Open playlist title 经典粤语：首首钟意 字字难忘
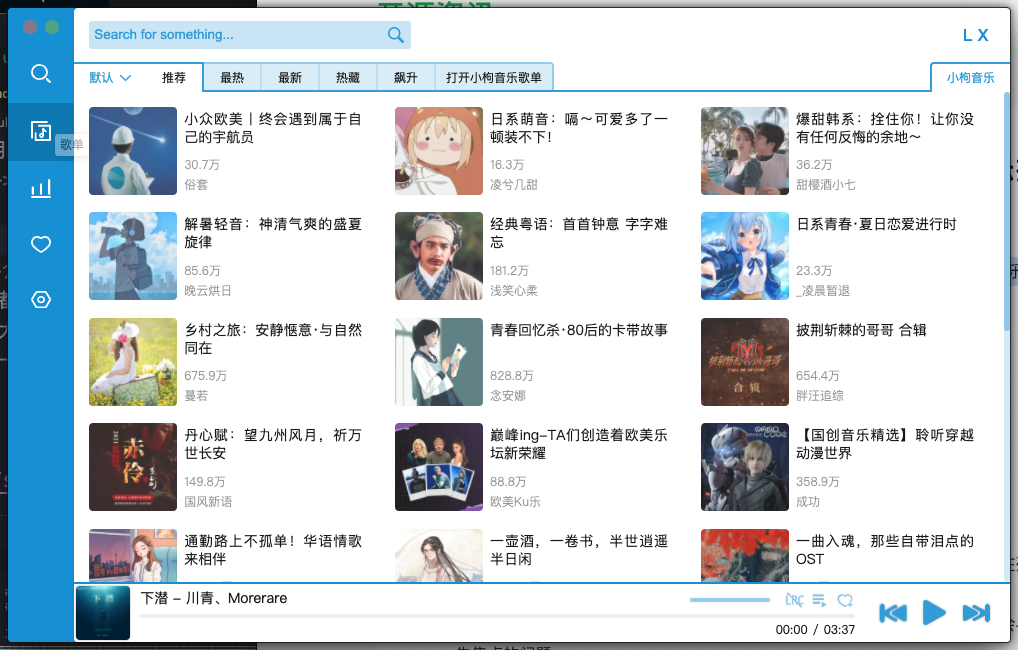This screenshot has height=650, width=1018. coord(578,233)
